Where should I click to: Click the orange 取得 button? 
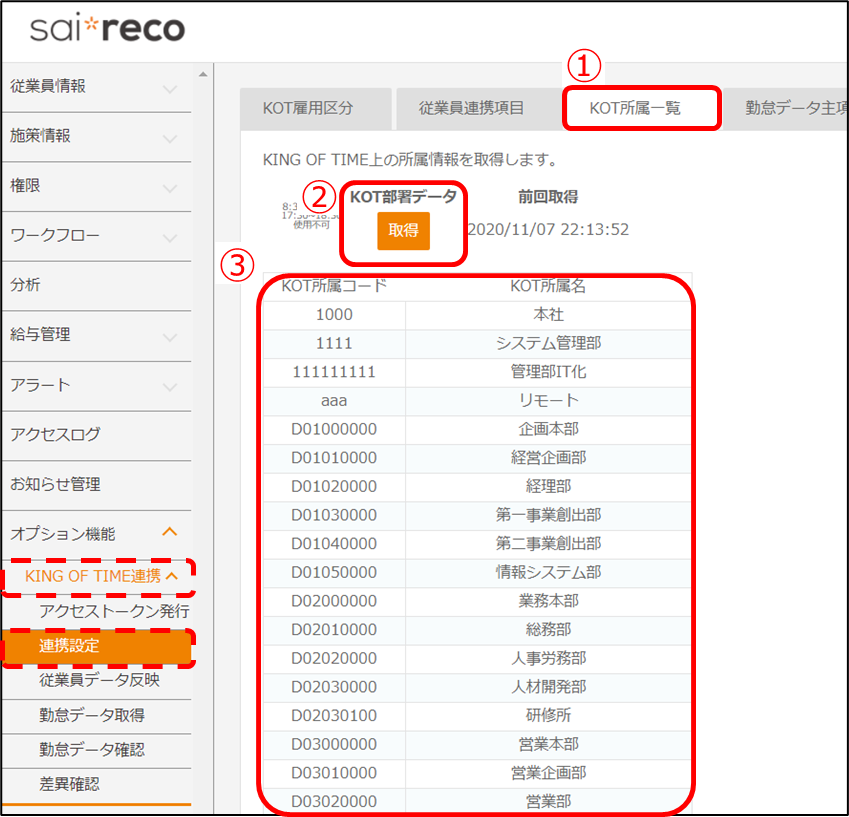pyautogui.click(x=403, y=231)
